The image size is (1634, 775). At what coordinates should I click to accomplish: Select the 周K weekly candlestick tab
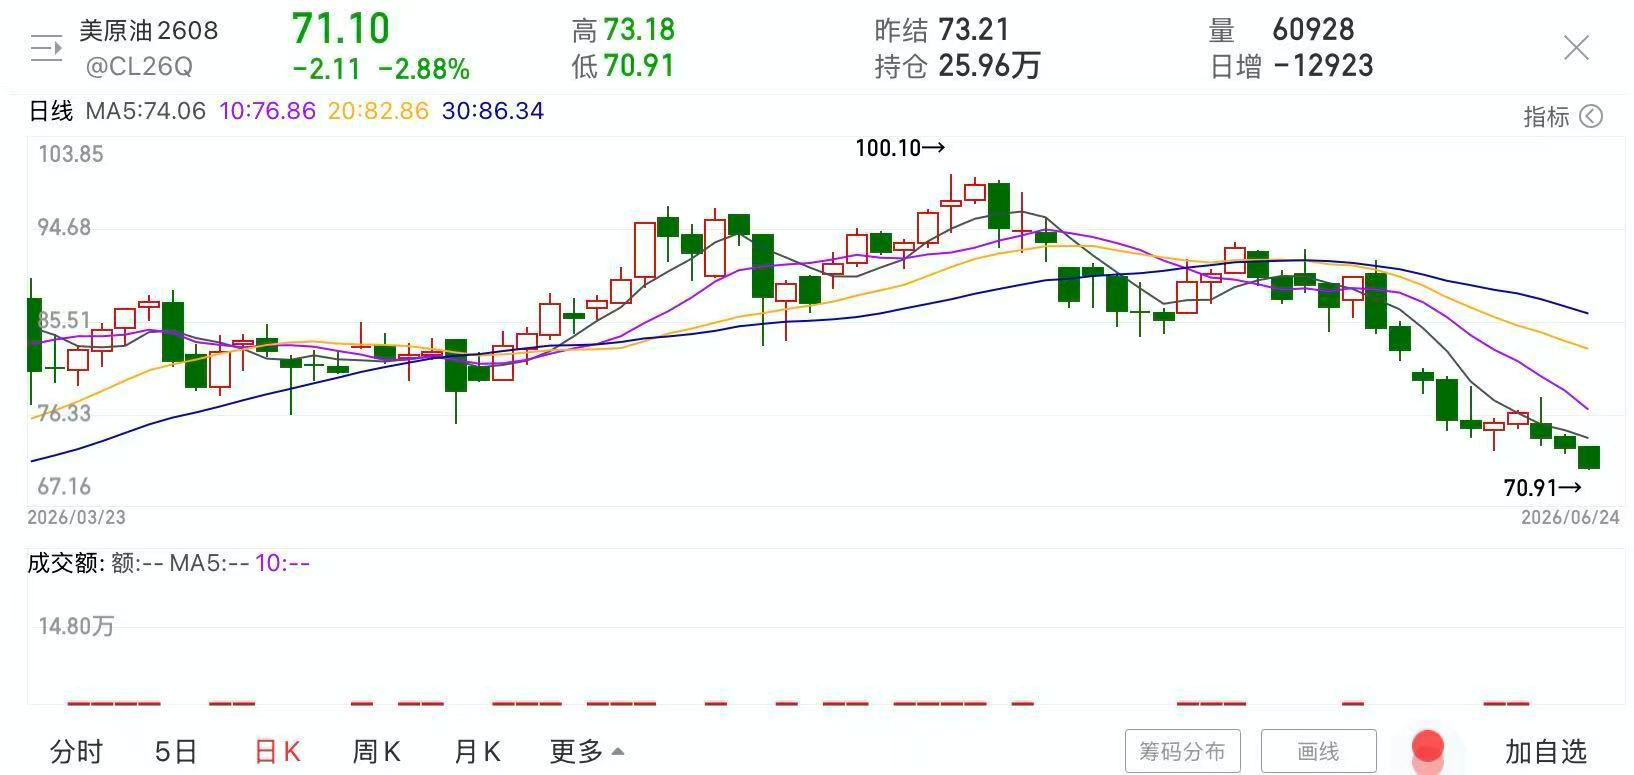(376, 751)
